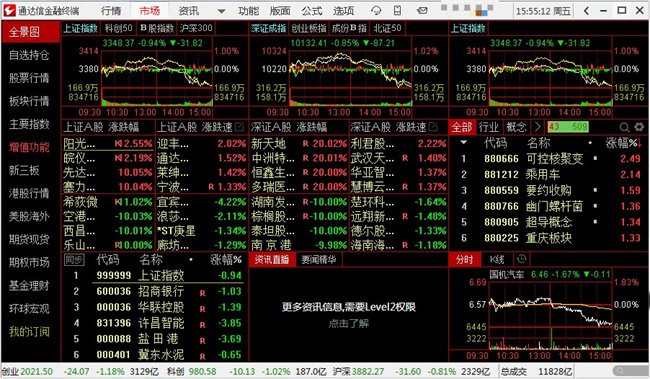Open 增值功能 in the sidebar
Image resolution: width=650 pixels, height=379 pixels.
[x=29, y=147]
